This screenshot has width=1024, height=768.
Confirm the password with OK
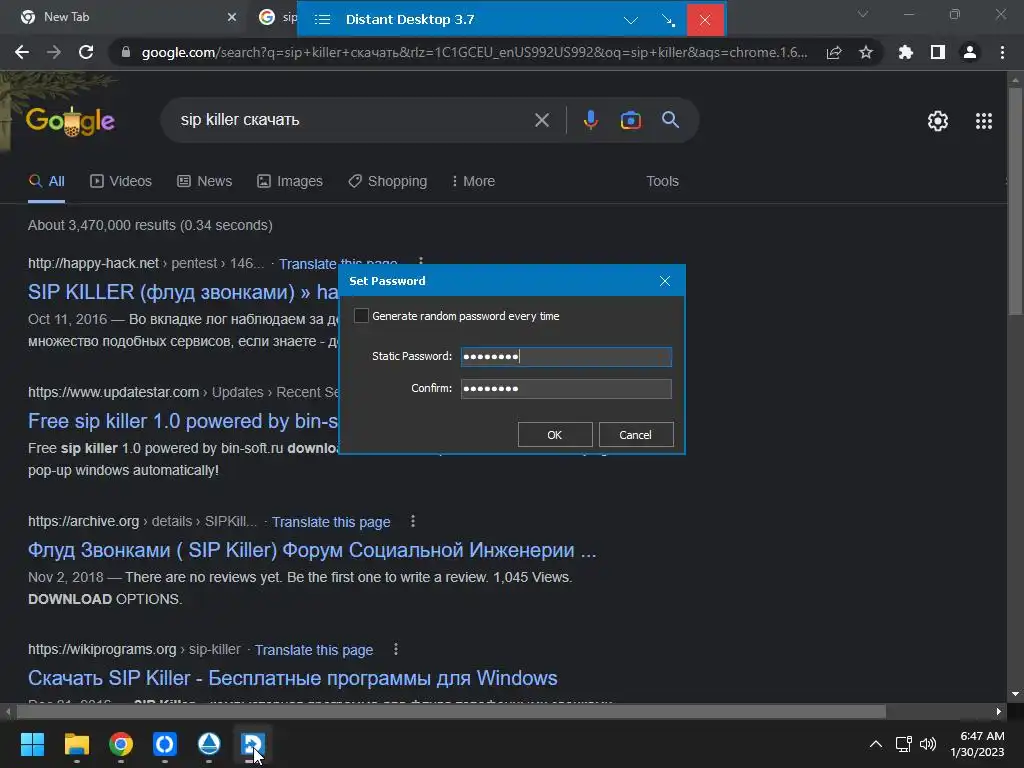coord(554,435)
